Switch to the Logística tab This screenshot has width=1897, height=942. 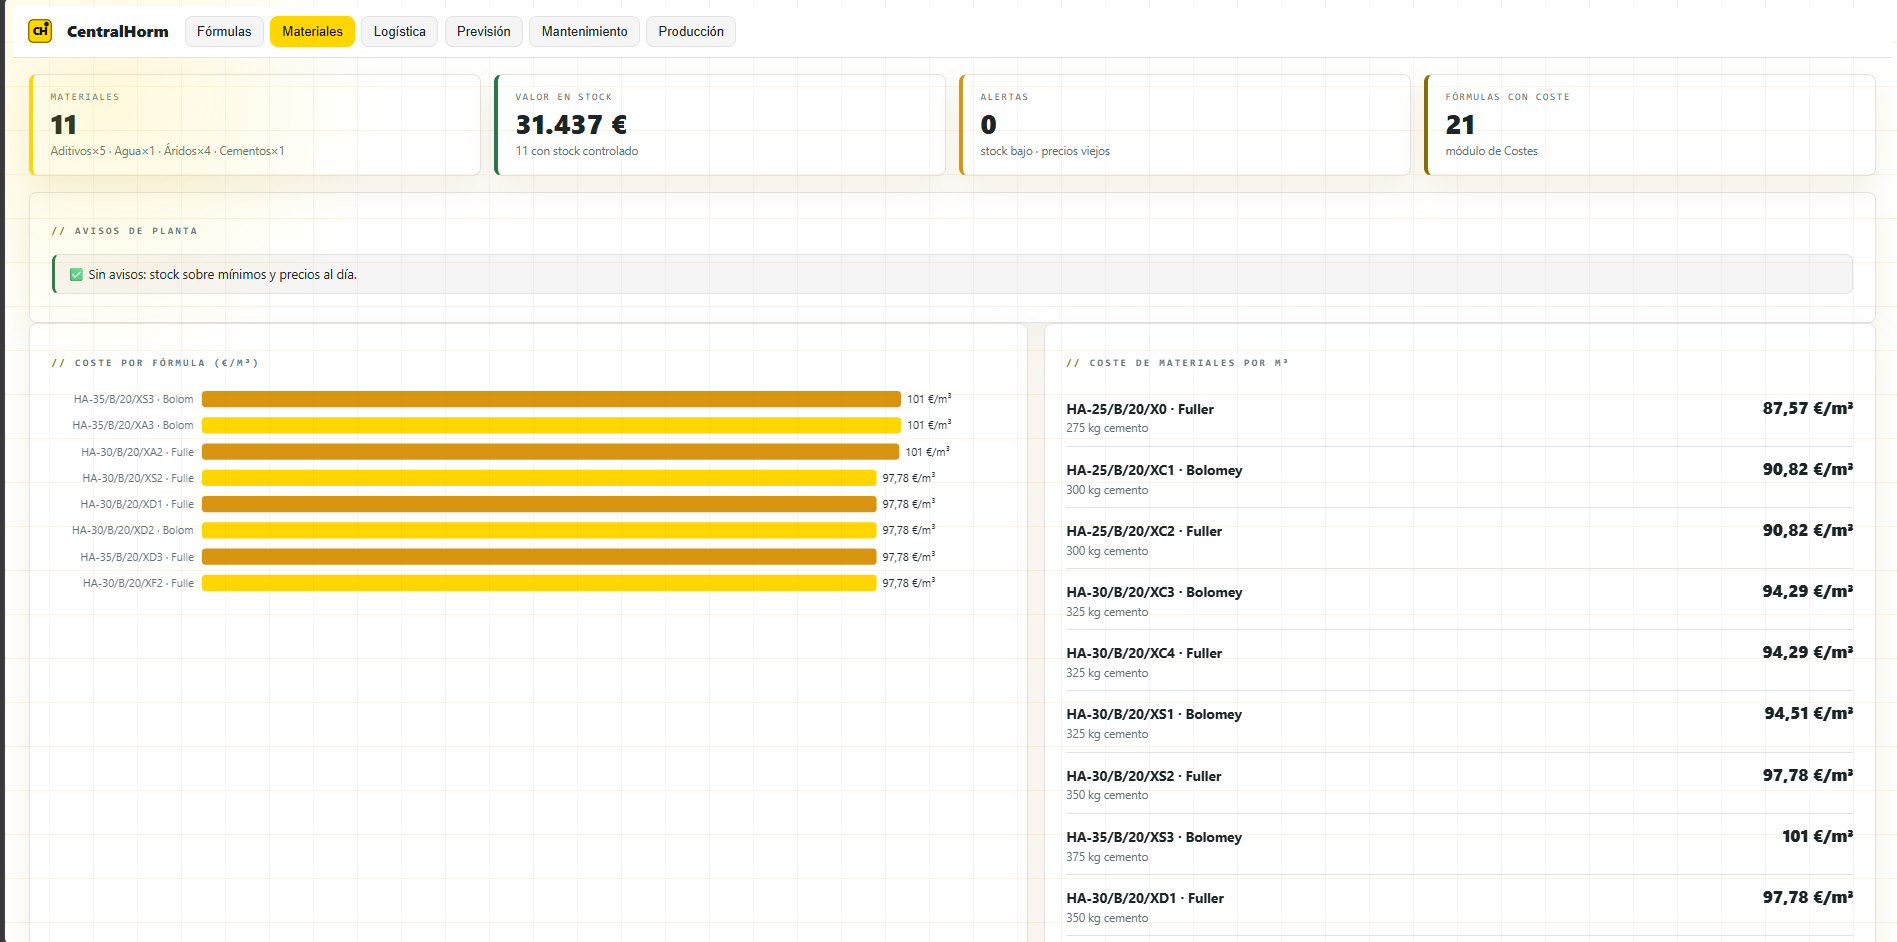pos(399,32)
